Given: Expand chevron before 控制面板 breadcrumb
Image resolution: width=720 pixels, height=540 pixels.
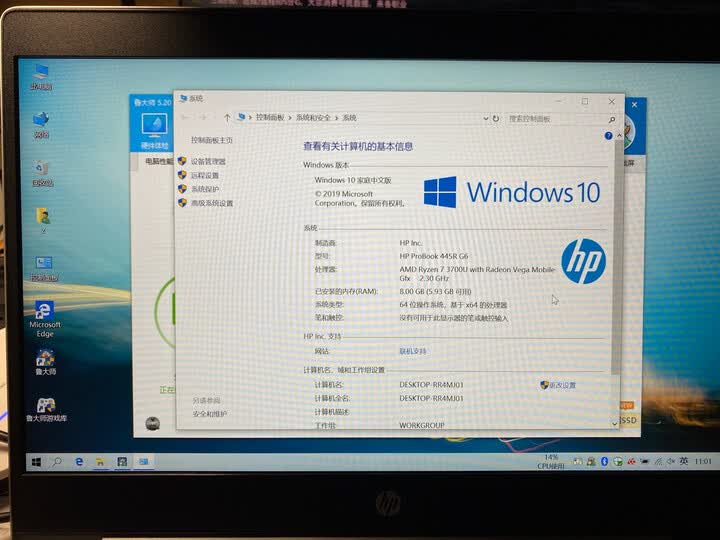Looking at the screenshot, I should 250,118.
